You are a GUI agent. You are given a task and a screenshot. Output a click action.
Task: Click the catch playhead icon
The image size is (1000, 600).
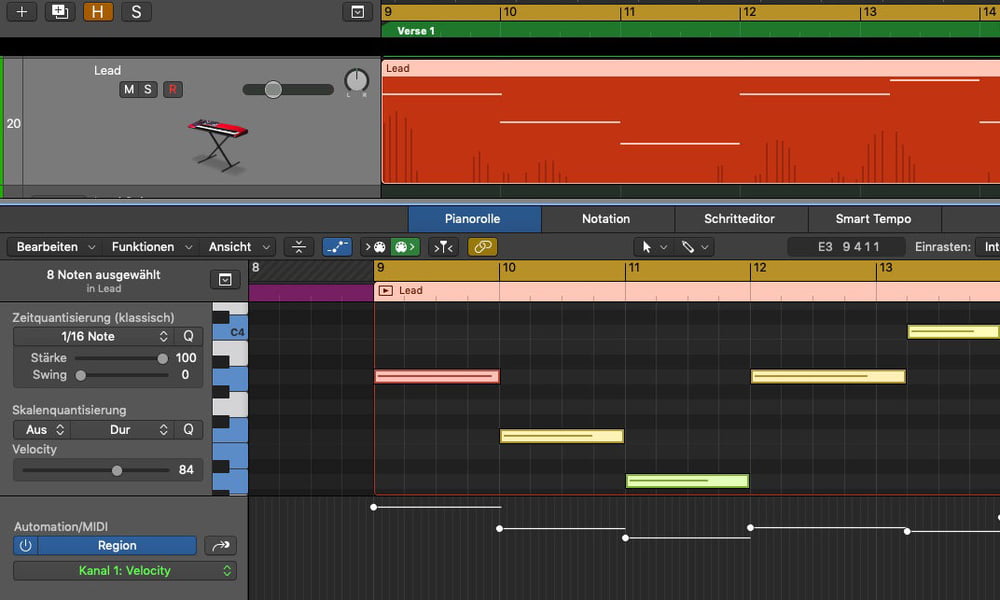click(443, 247)
